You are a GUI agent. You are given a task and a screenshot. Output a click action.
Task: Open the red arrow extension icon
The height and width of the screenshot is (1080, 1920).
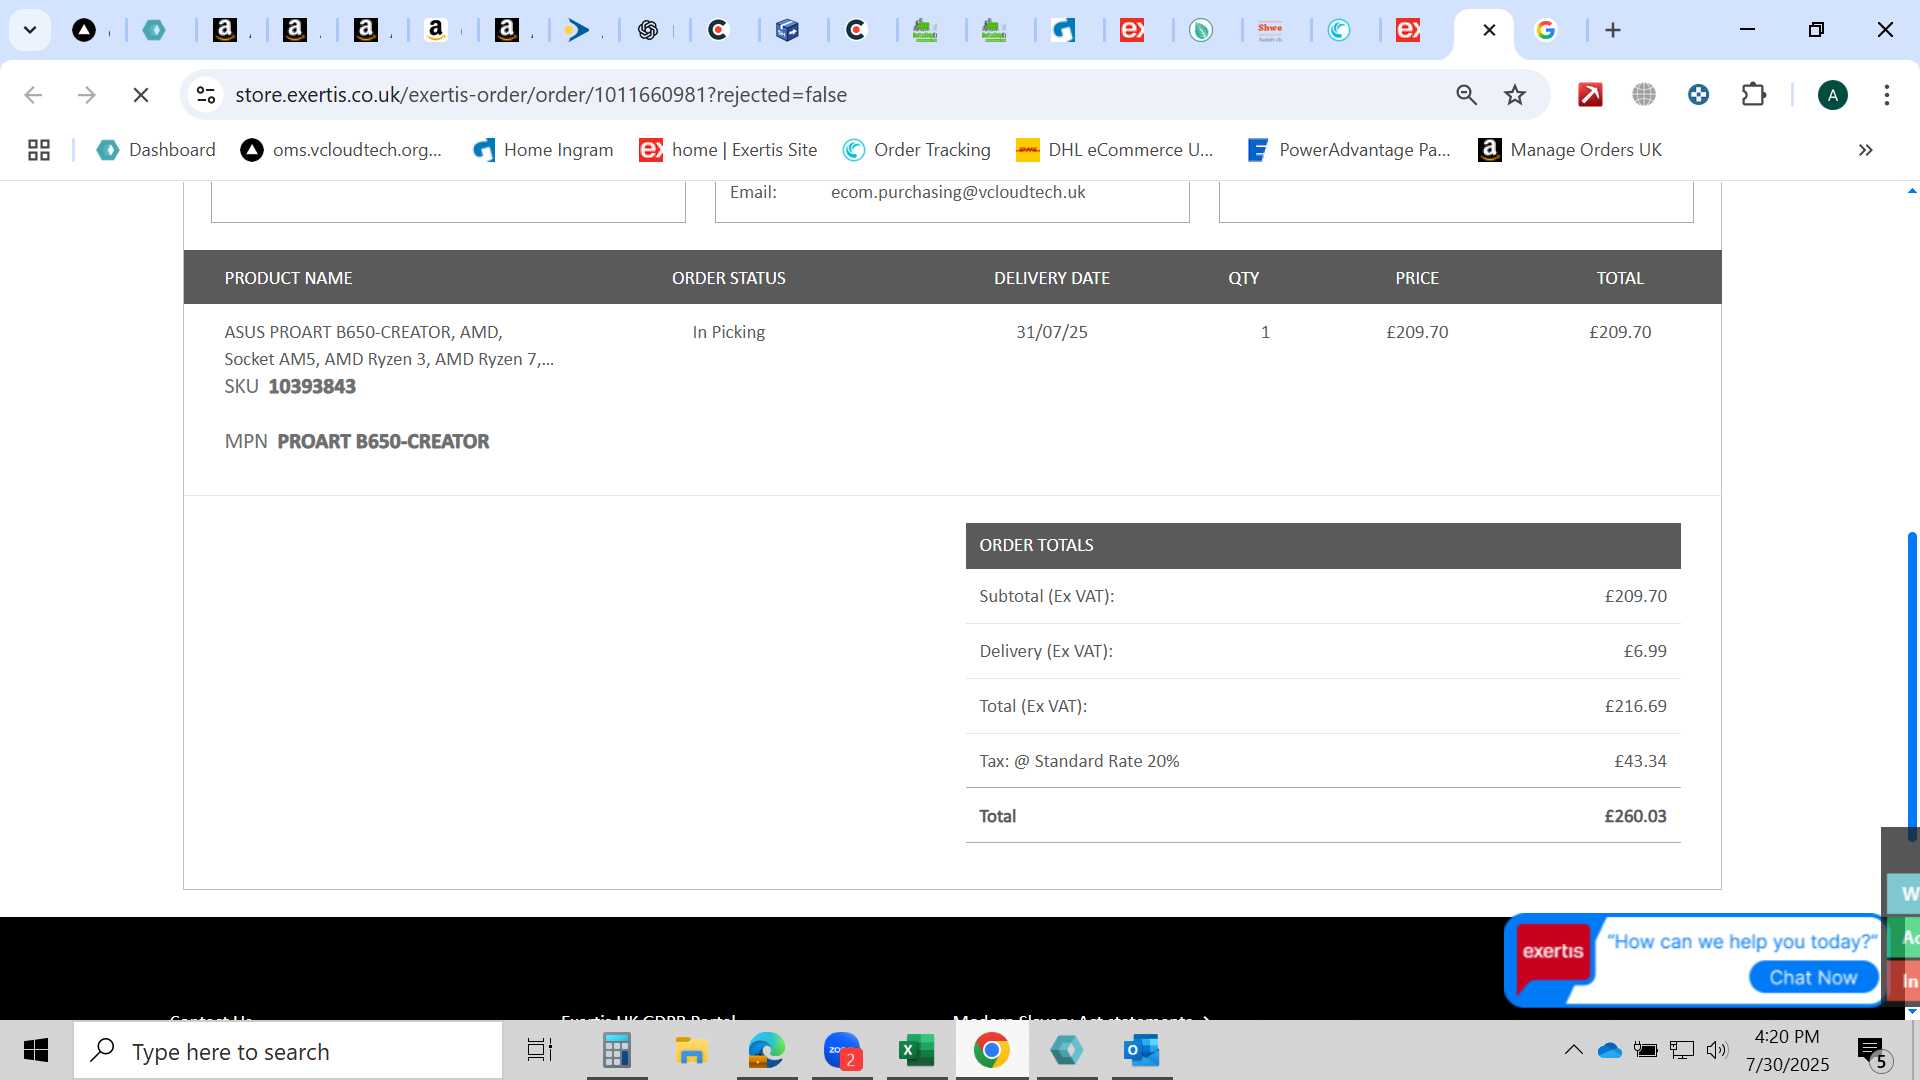click(x=1590, y=95)
